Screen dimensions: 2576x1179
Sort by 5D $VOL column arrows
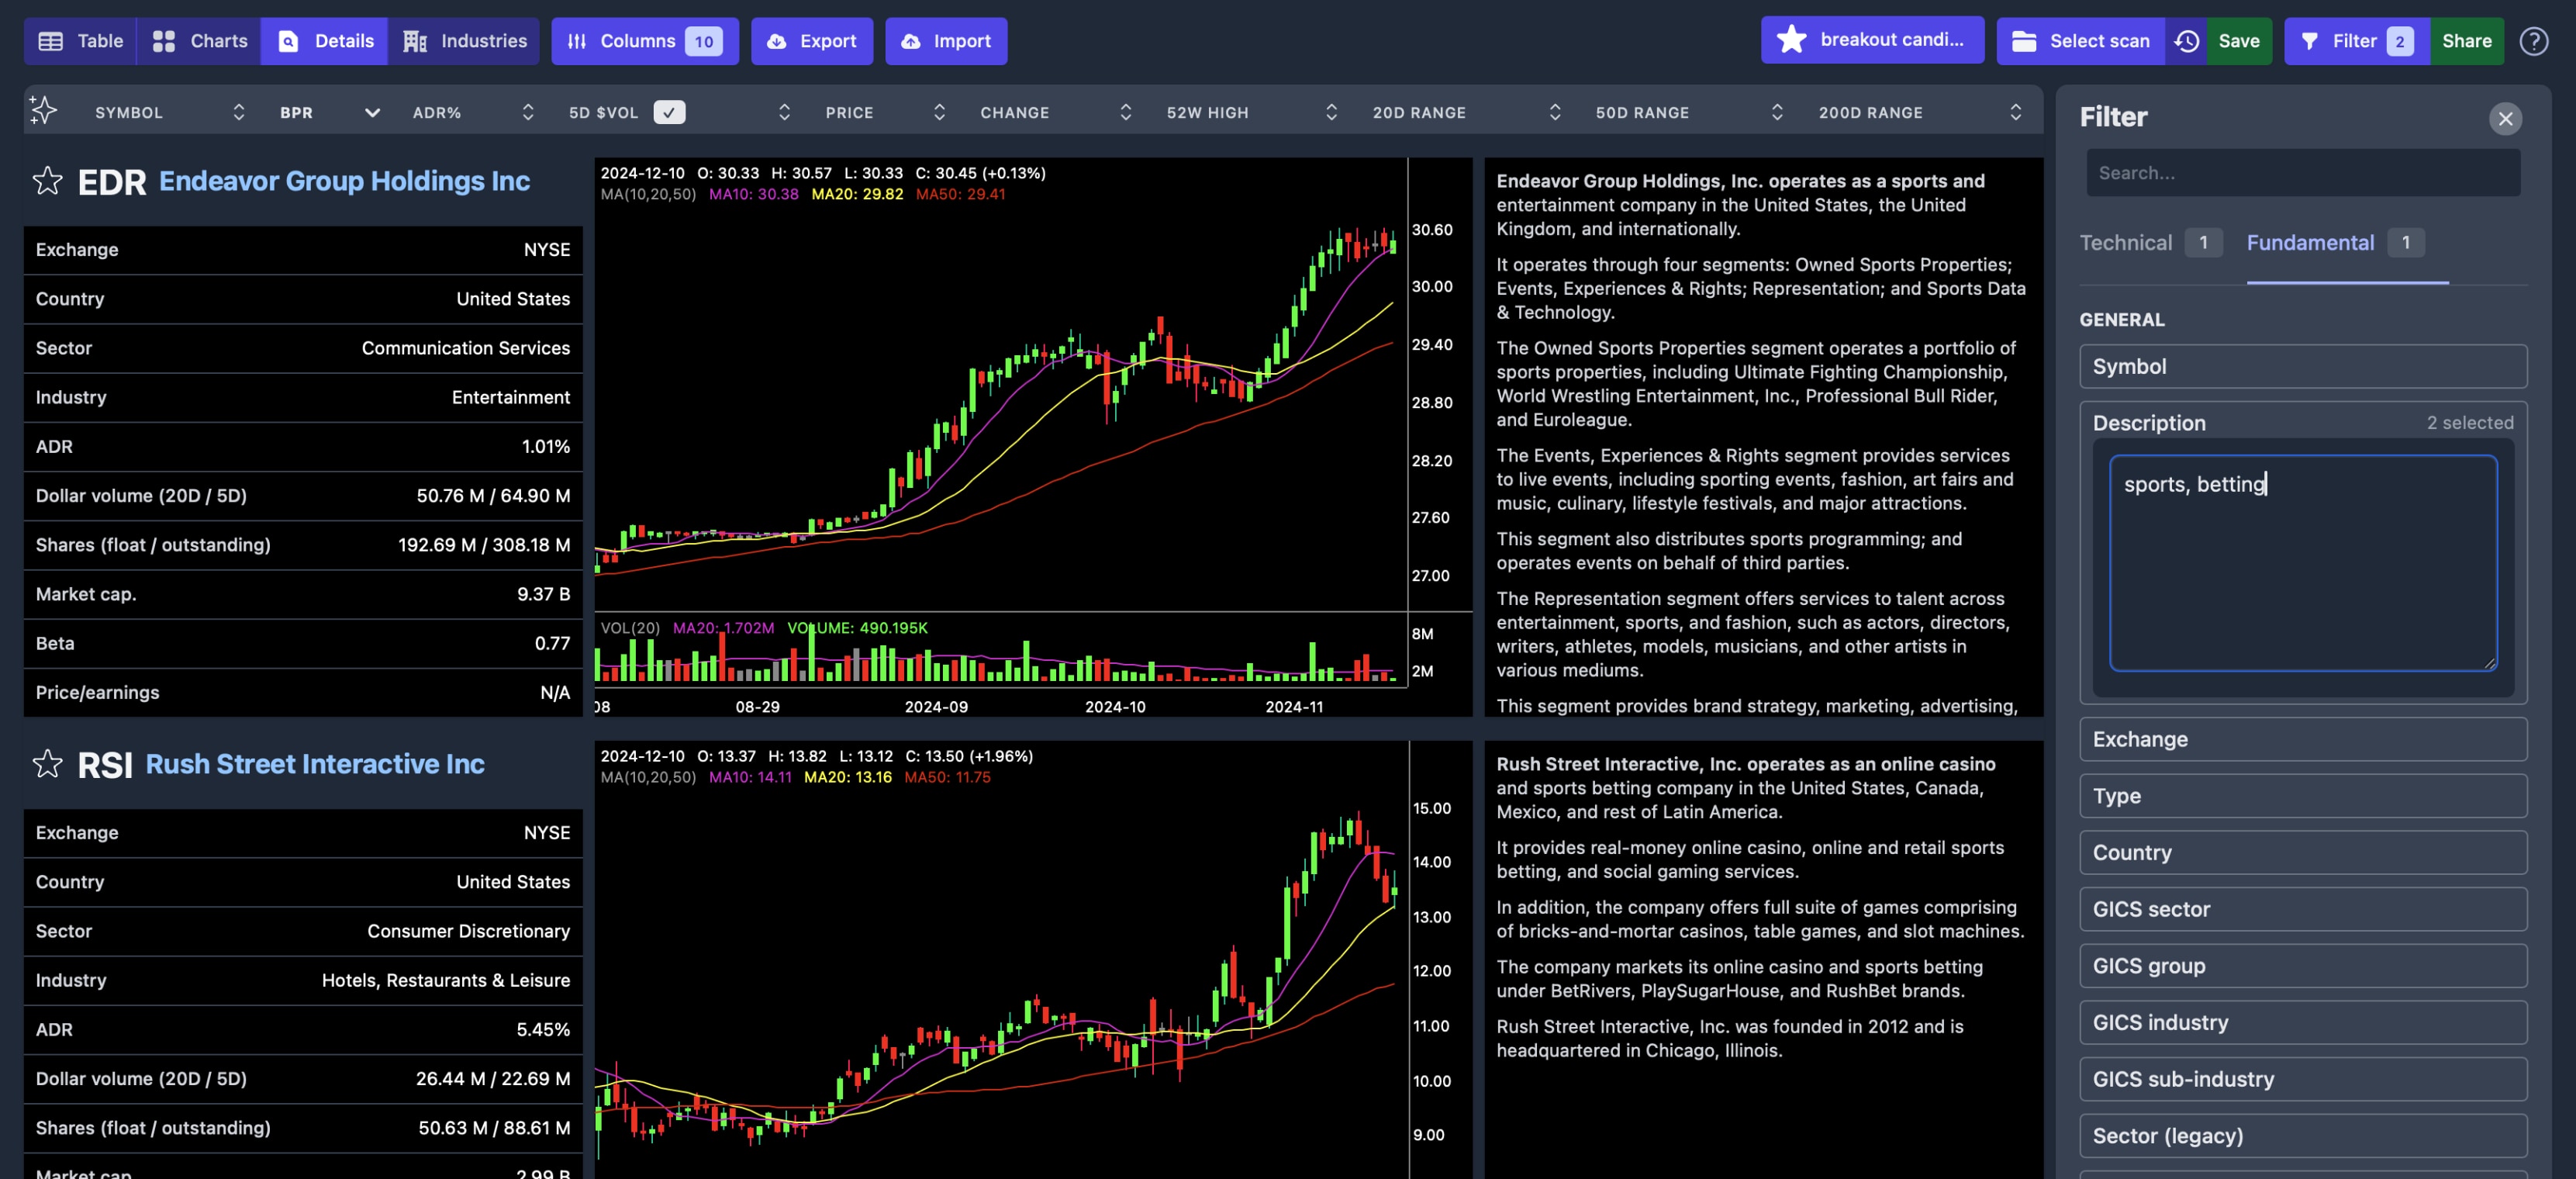784,112
